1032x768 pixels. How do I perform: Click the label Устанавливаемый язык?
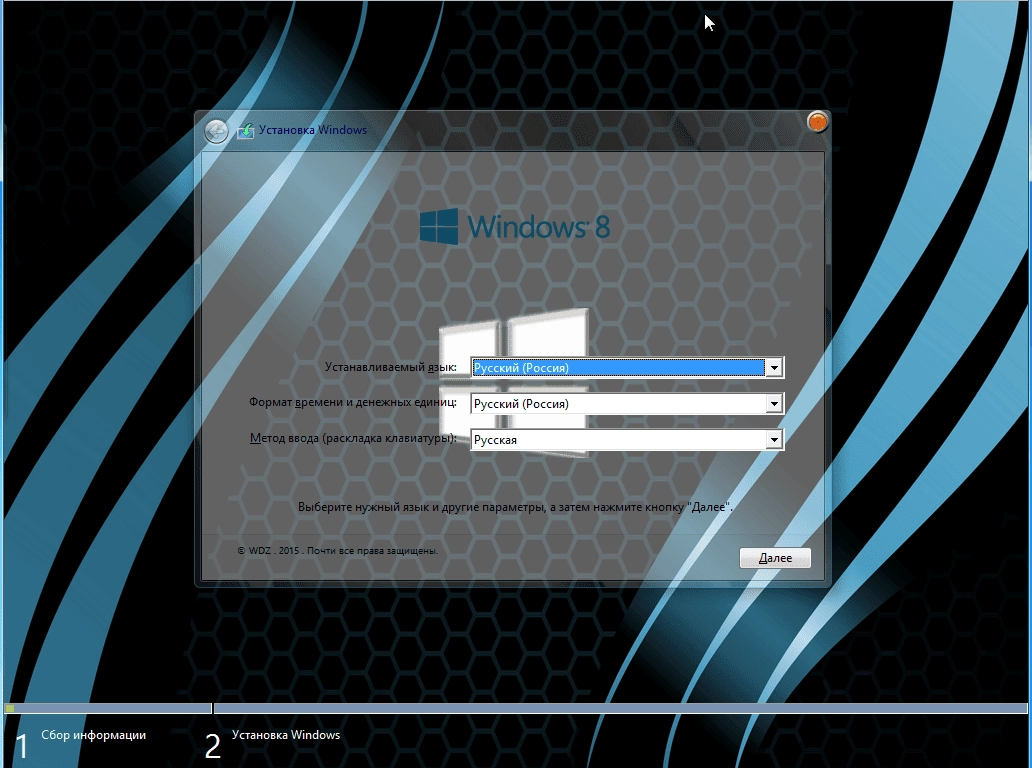click(x=390, y=367)
